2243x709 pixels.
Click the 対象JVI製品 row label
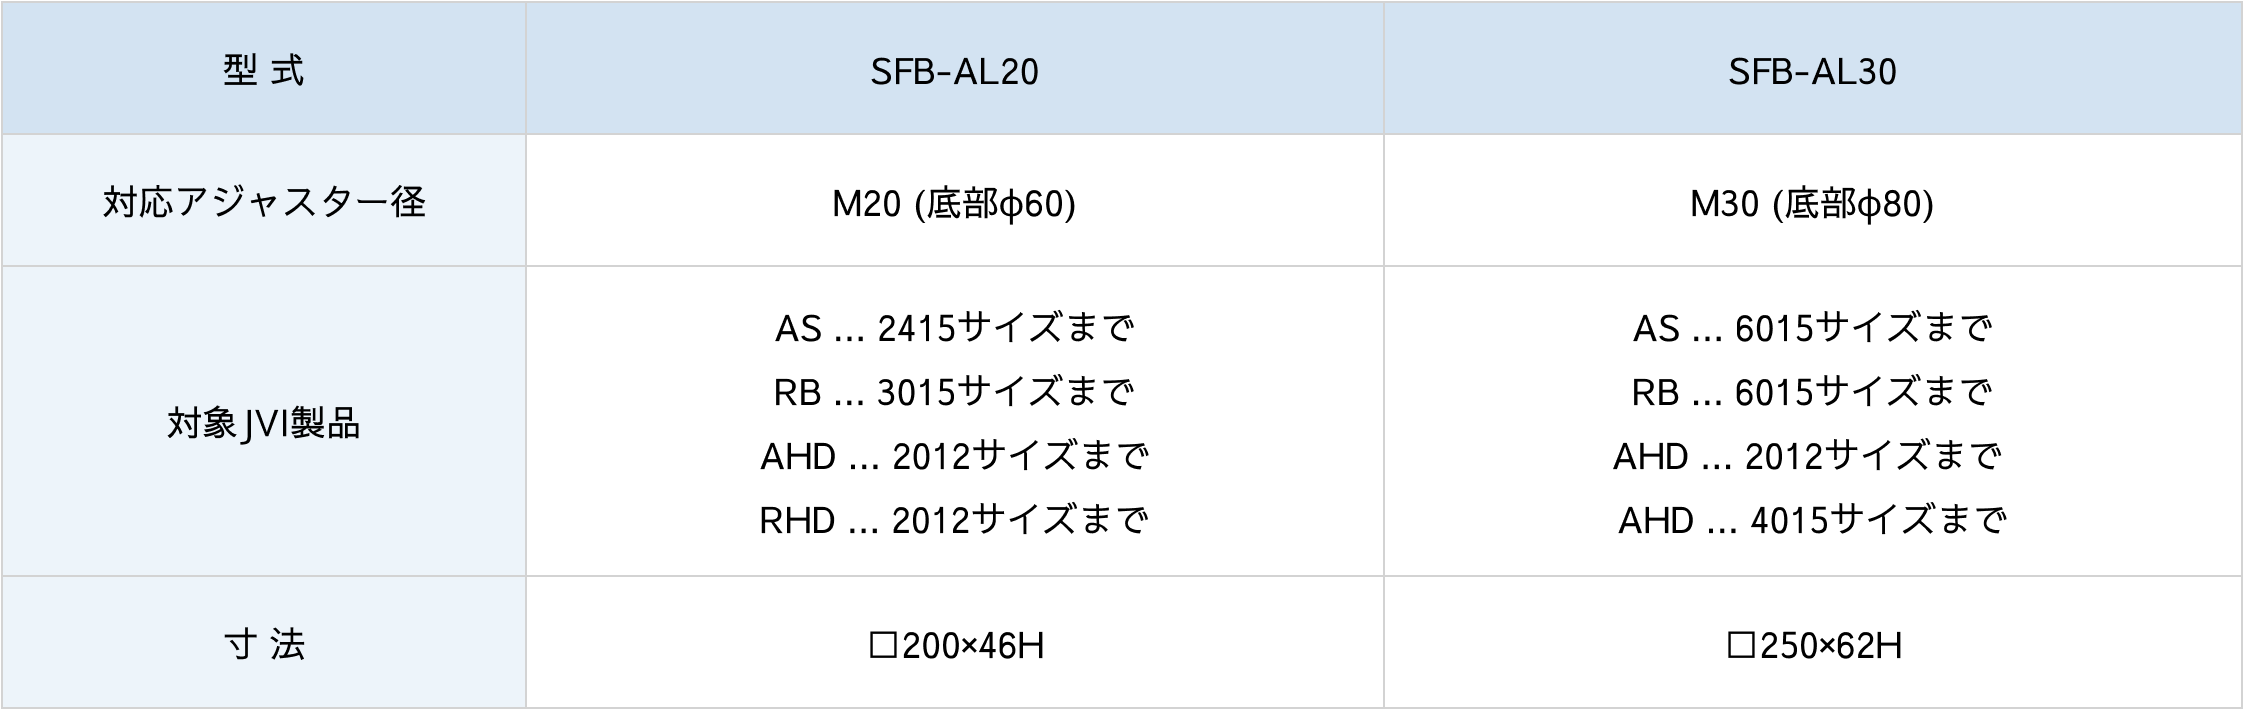click(x=264, y=424)
